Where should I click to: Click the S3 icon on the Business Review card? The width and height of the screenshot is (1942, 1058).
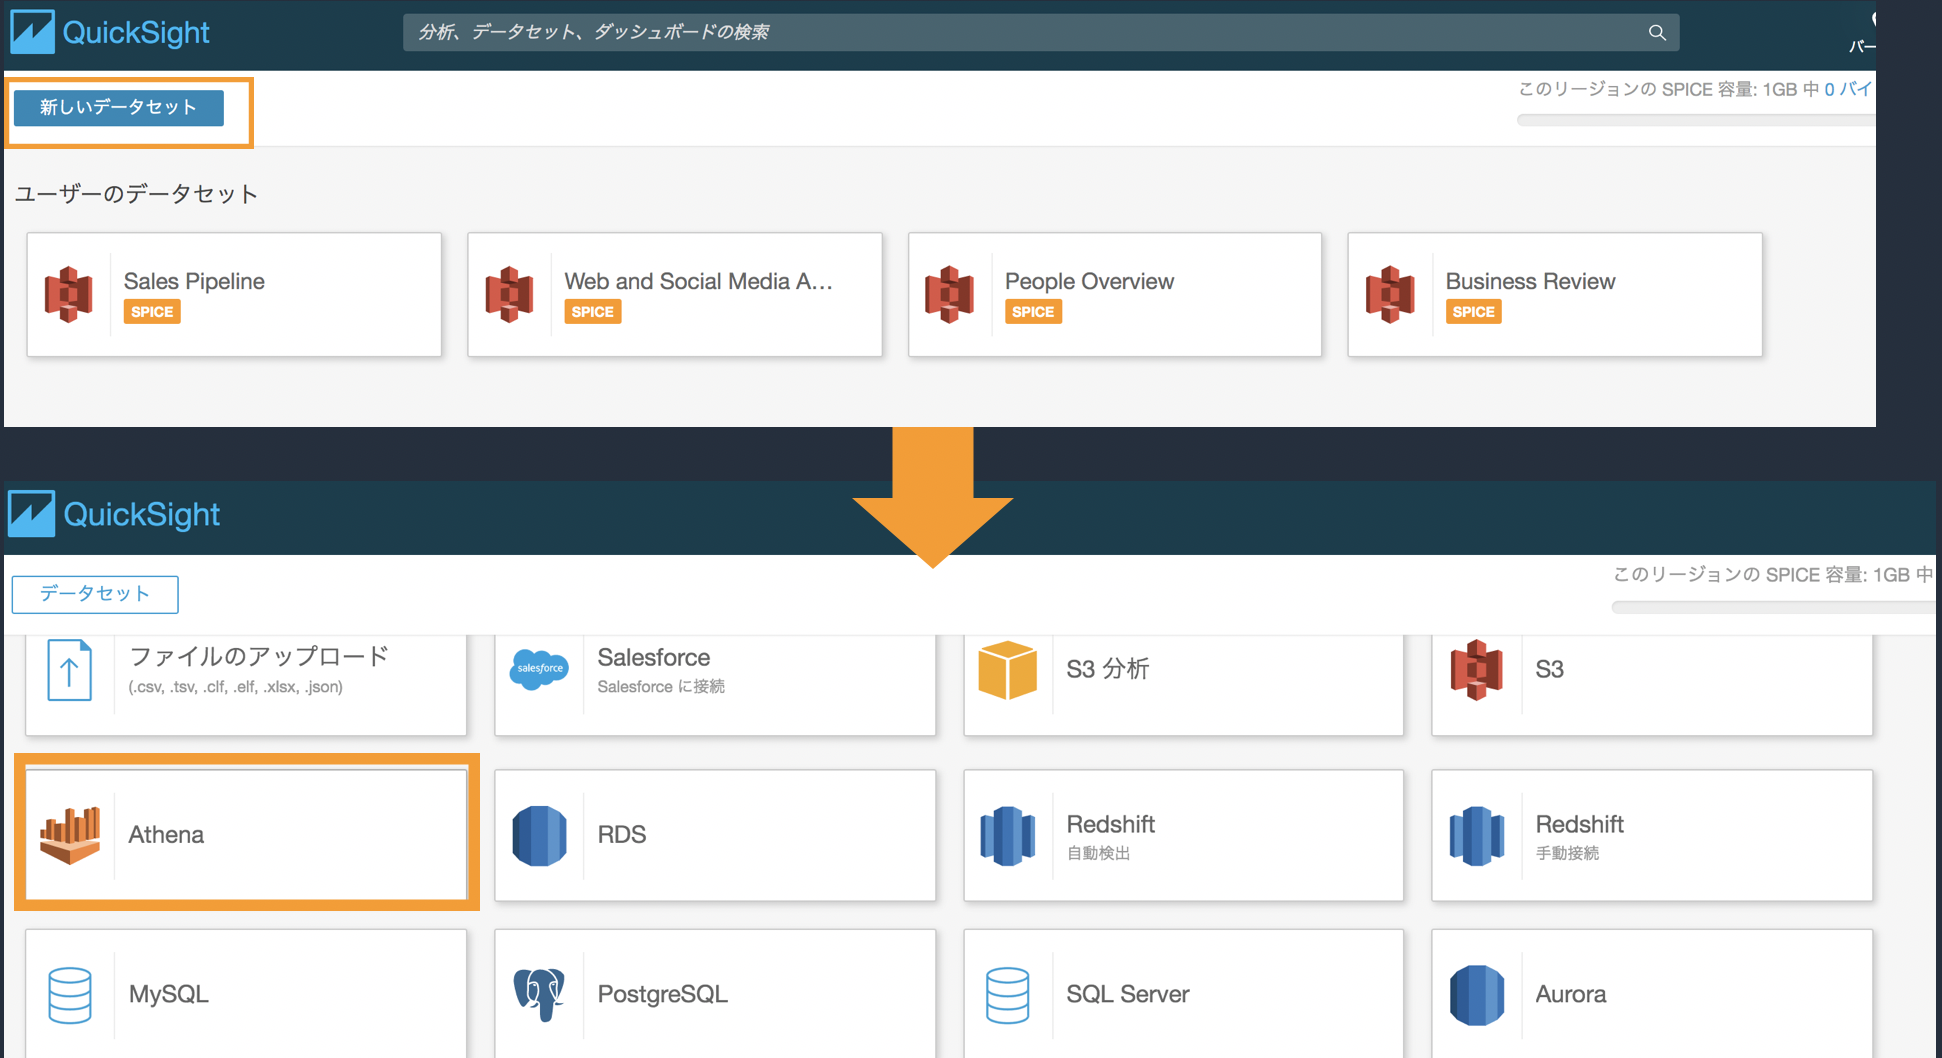1390,295
